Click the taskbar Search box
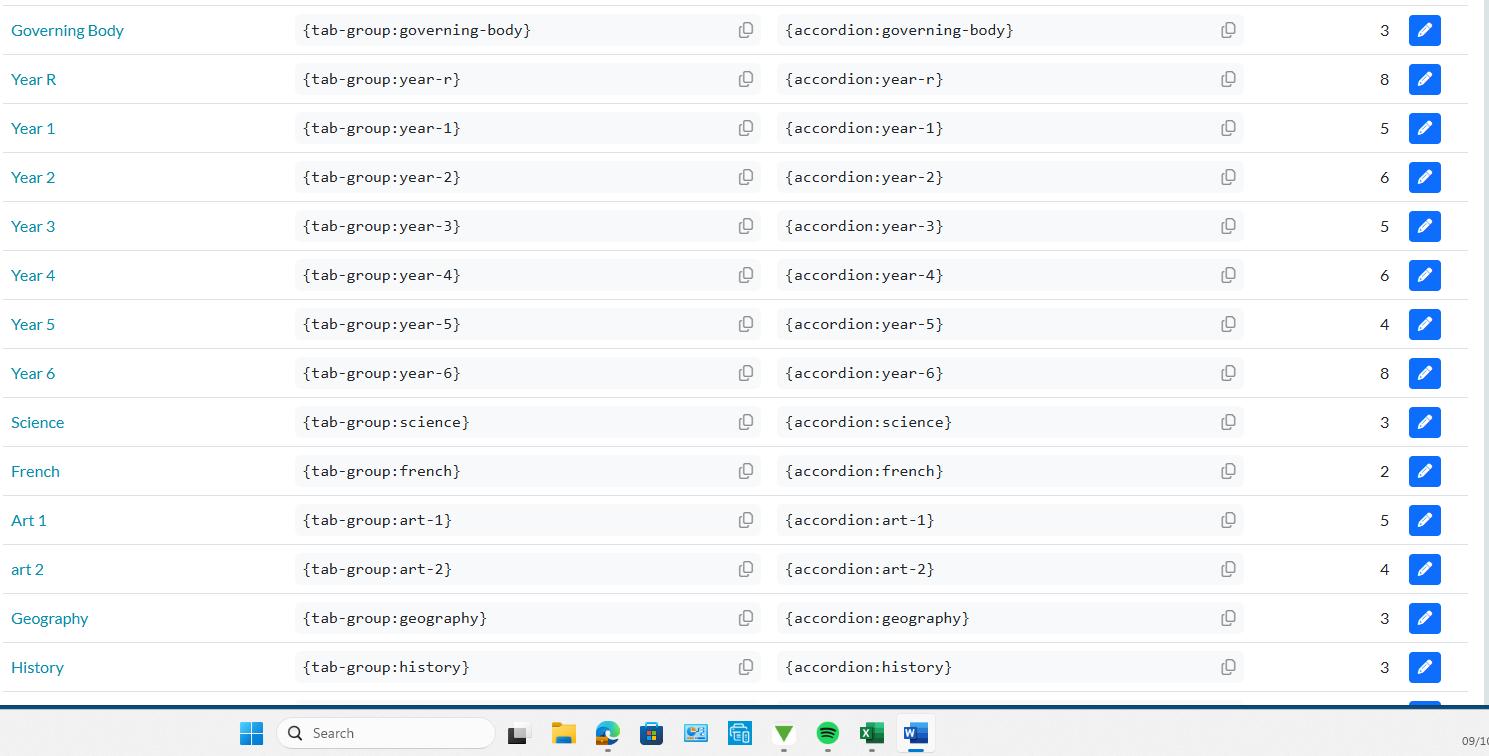1489x756 pixels. tap(385, 733)
